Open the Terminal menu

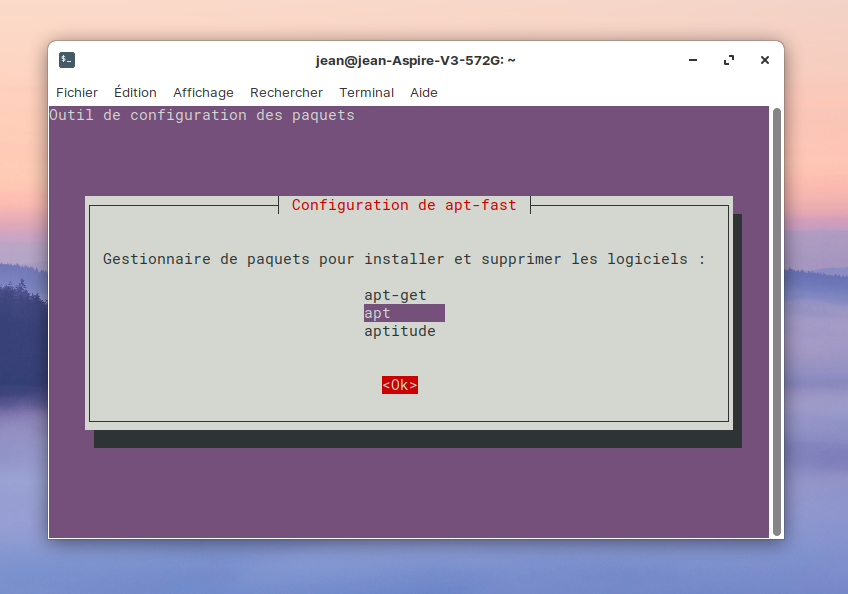coord(366,92)
